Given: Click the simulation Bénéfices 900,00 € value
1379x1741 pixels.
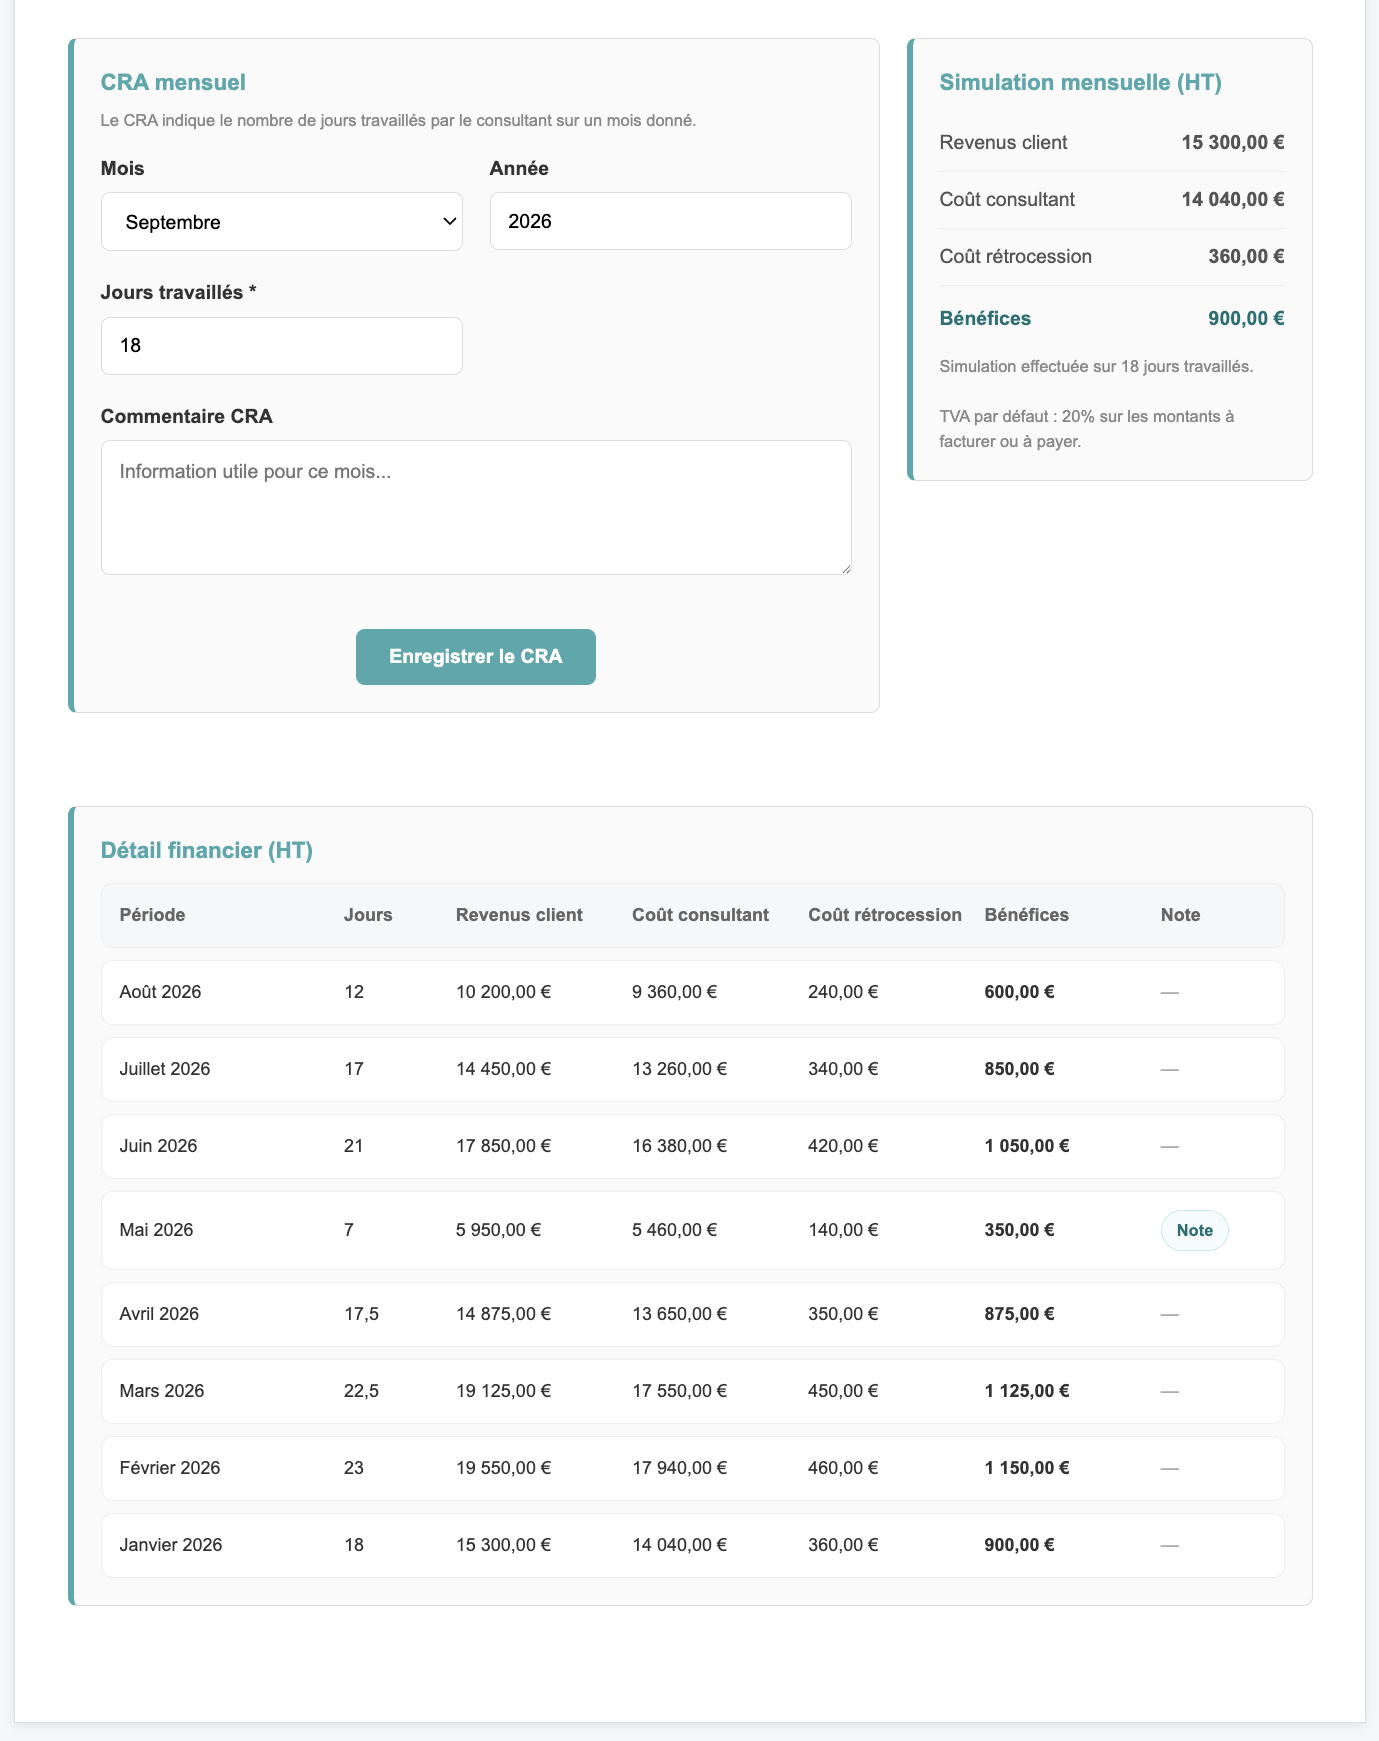Looking at the screenshot, I should tap(1246, 319).
